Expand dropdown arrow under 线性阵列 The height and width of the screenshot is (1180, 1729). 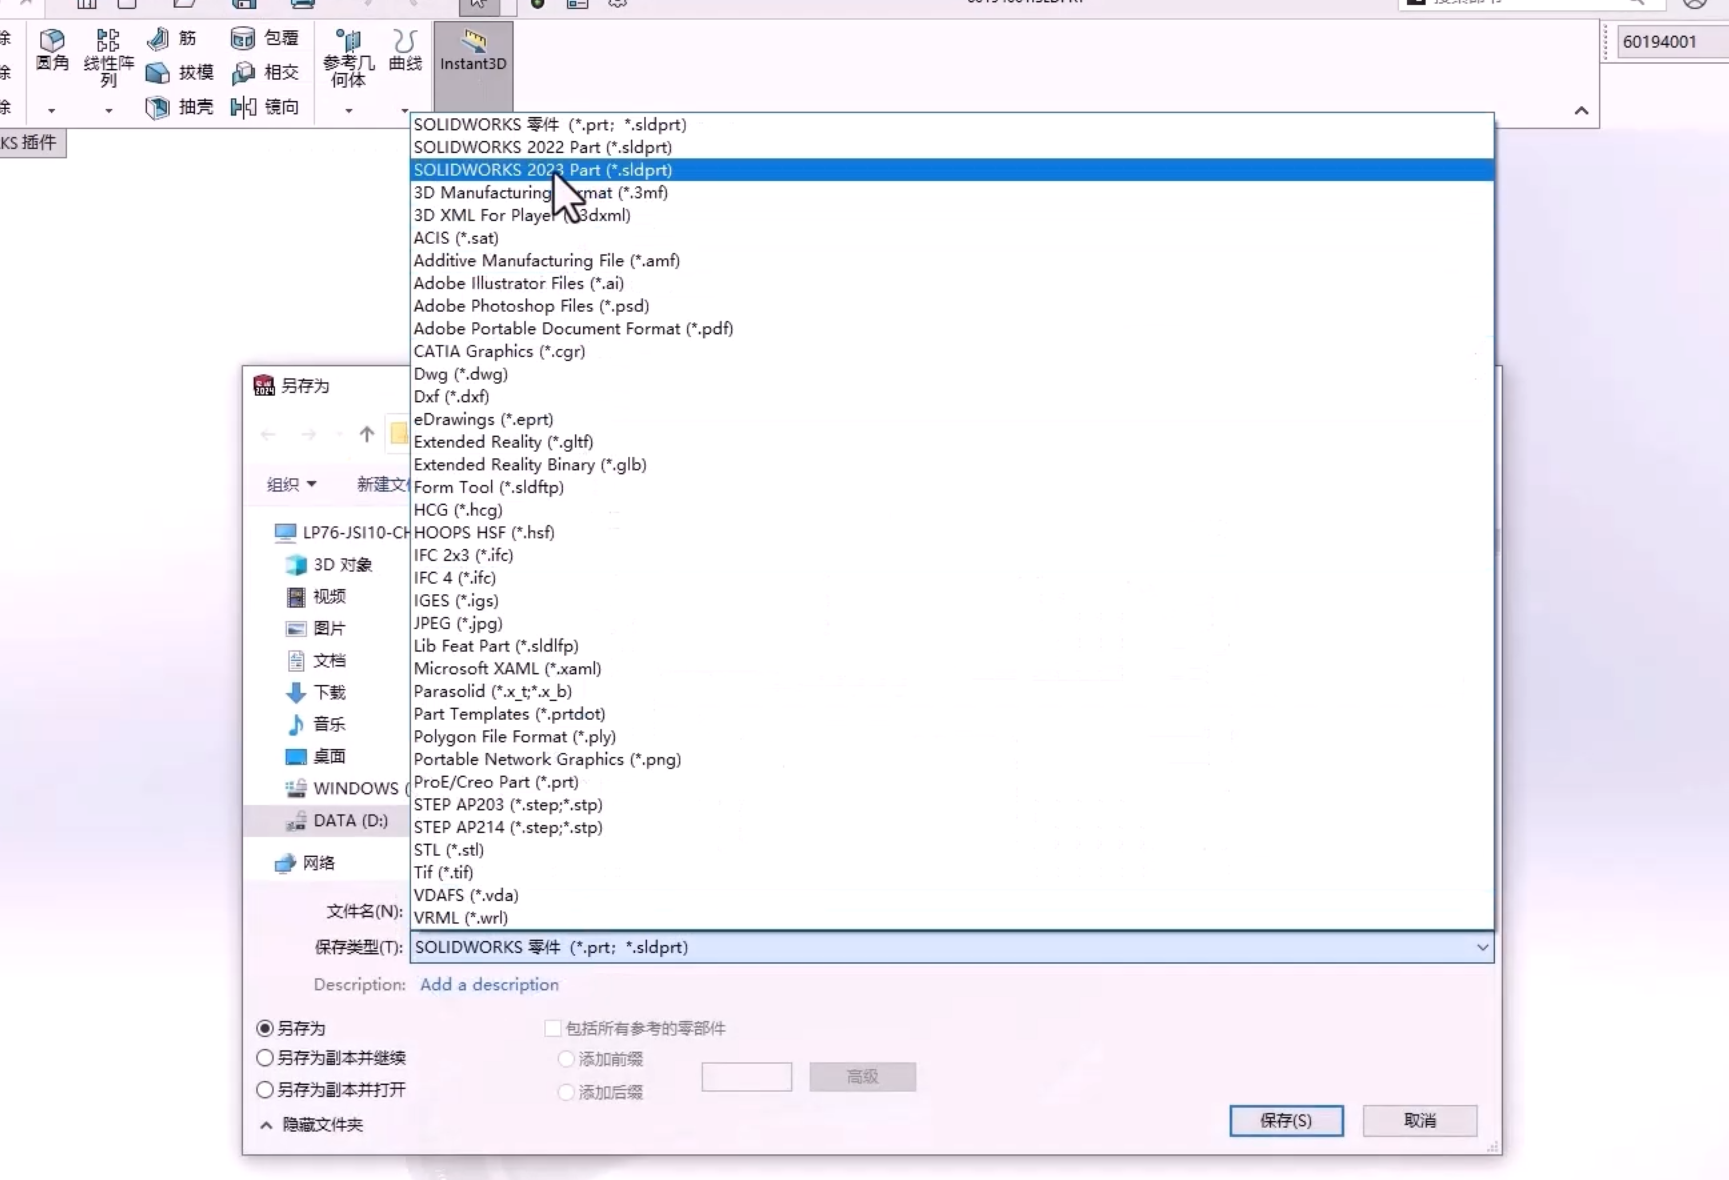(x=108, y=110)
